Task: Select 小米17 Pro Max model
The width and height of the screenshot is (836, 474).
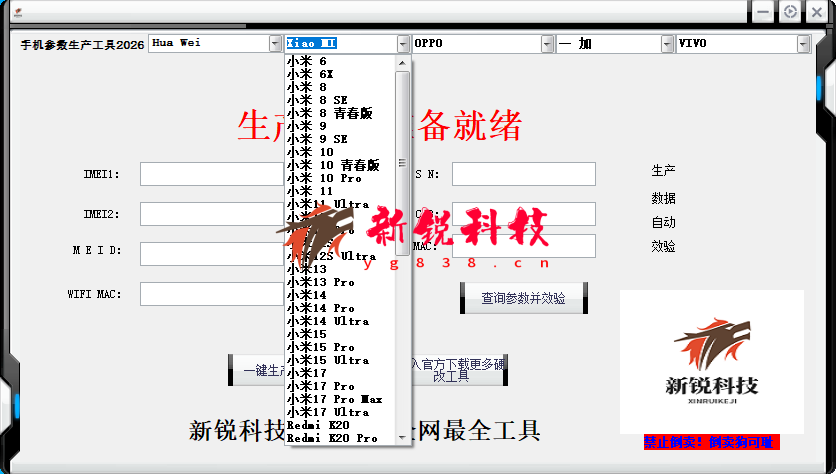Action: click(340, 399)
